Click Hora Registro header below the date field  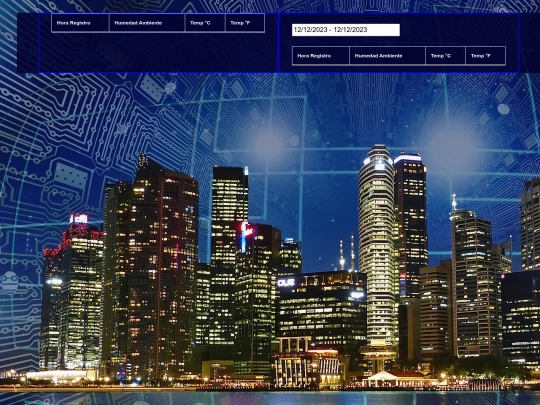(321, 56)
